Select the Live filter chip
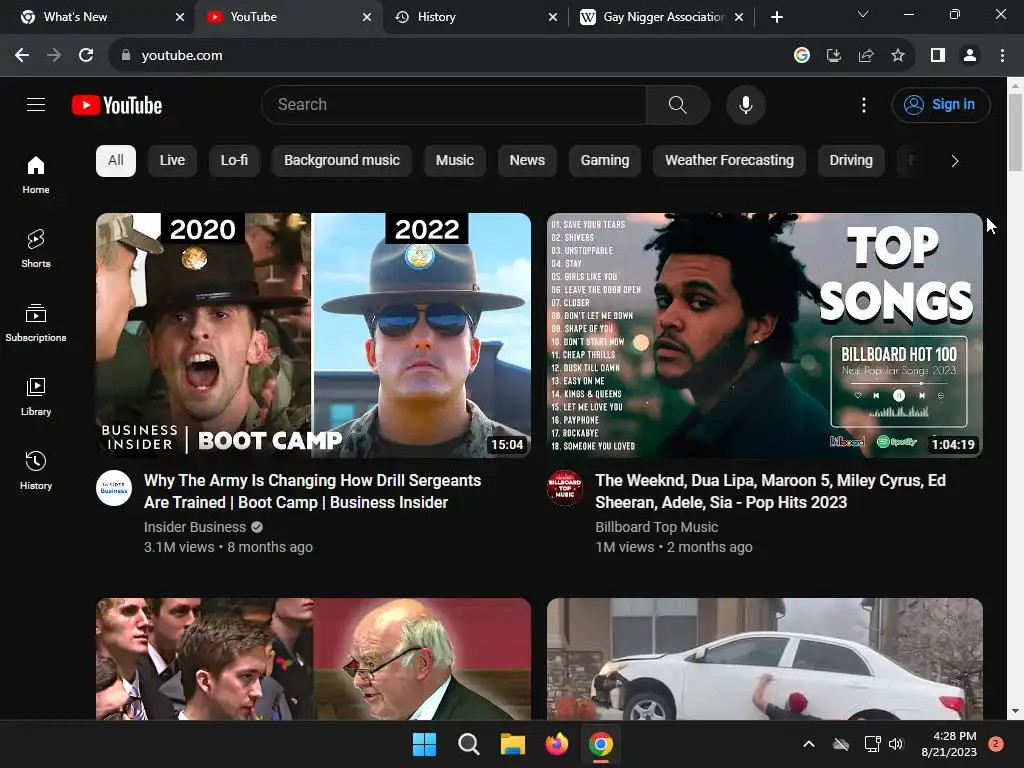Viewport: 1024px width, 768px height. pos(172,161)
